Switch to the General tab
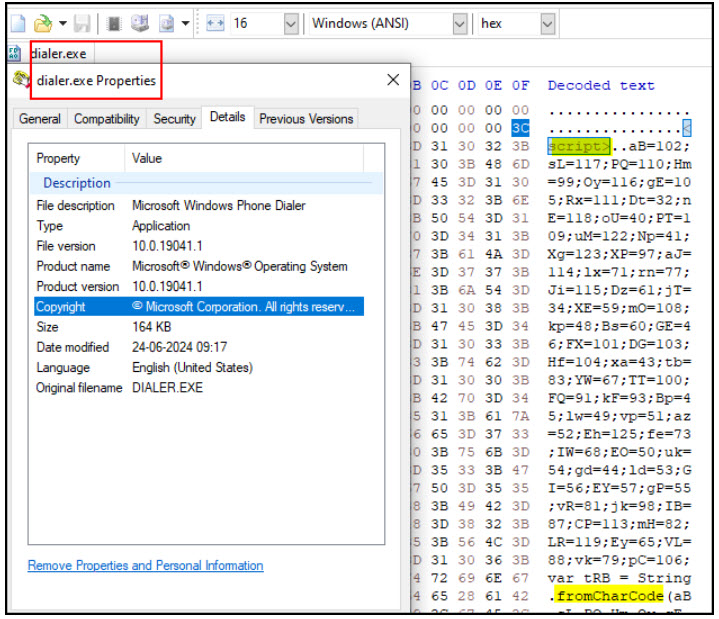This screenshot has width=719, height=619. point(40,119)
